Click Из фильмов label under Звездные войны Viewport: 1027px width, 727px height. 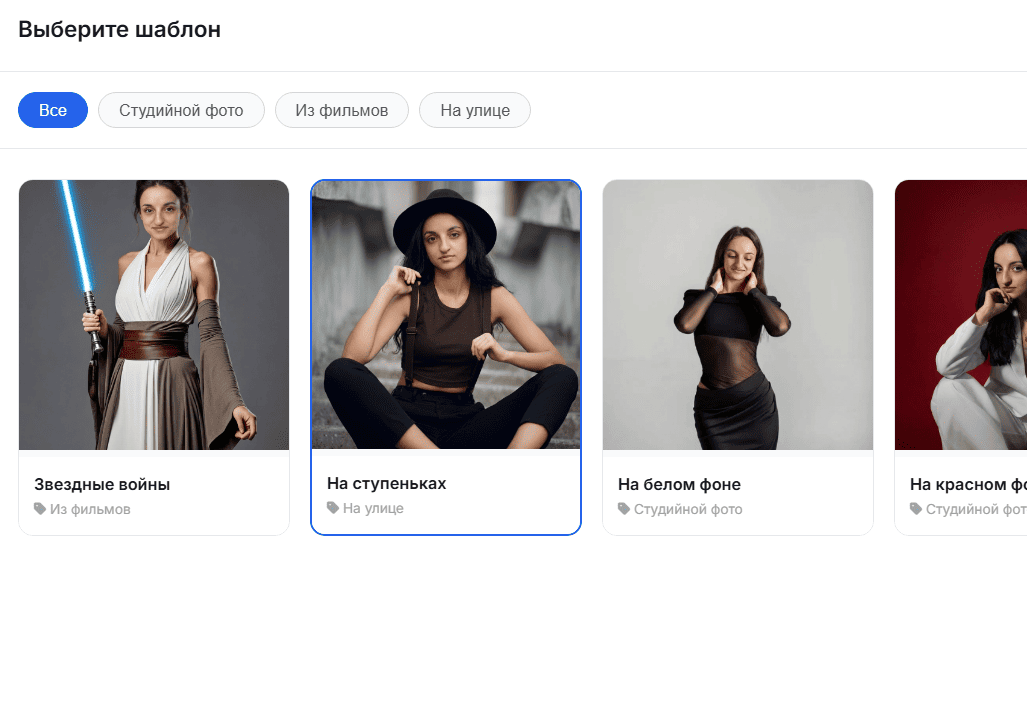[x=90, y=510]
